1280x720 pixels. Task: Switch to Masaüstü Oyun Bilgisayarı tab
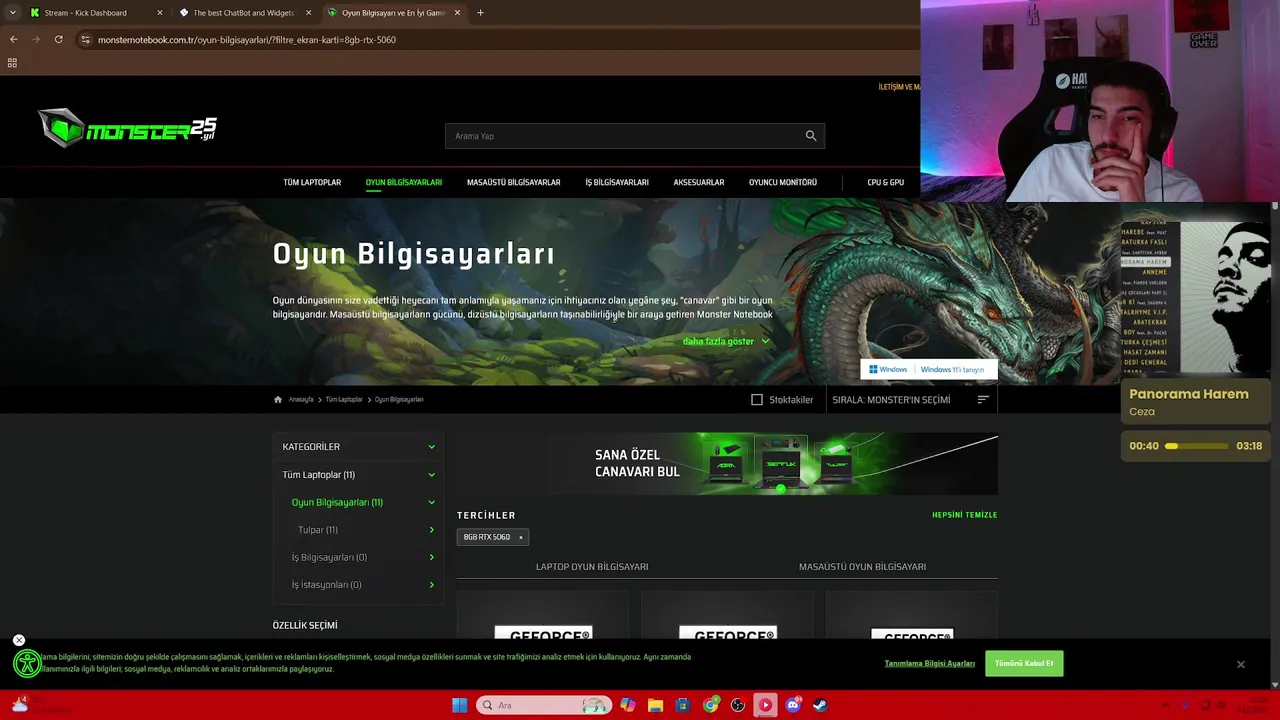[x=862, y=567]
